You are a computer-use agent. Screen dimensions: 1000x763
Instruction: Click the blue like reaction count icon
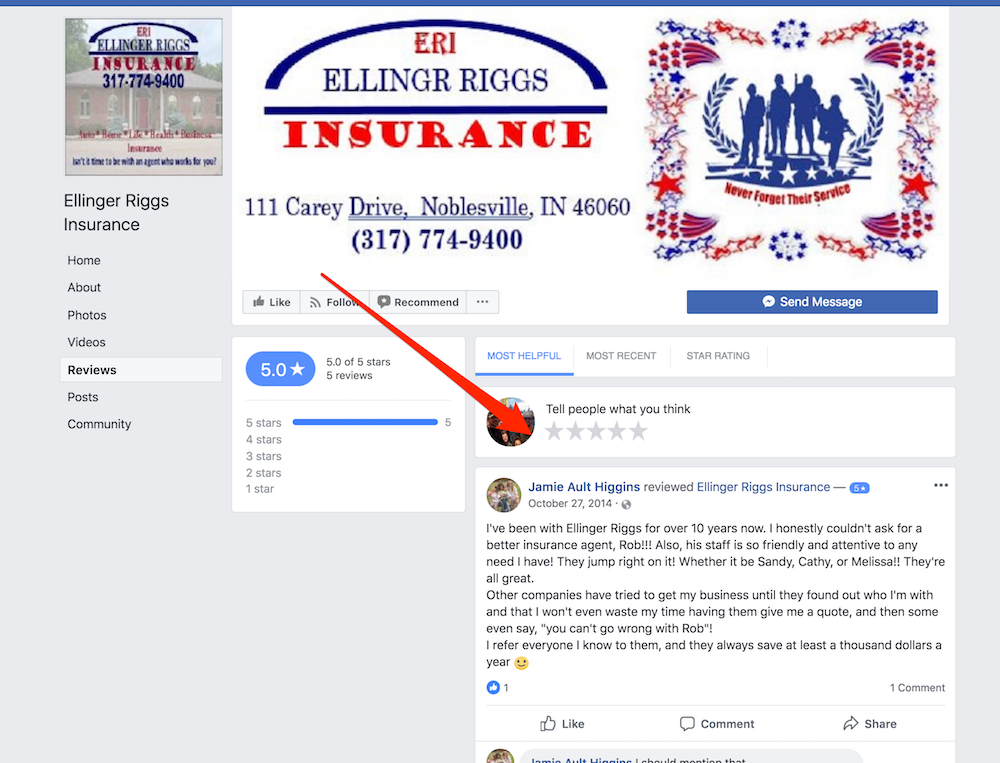(493, 687)
